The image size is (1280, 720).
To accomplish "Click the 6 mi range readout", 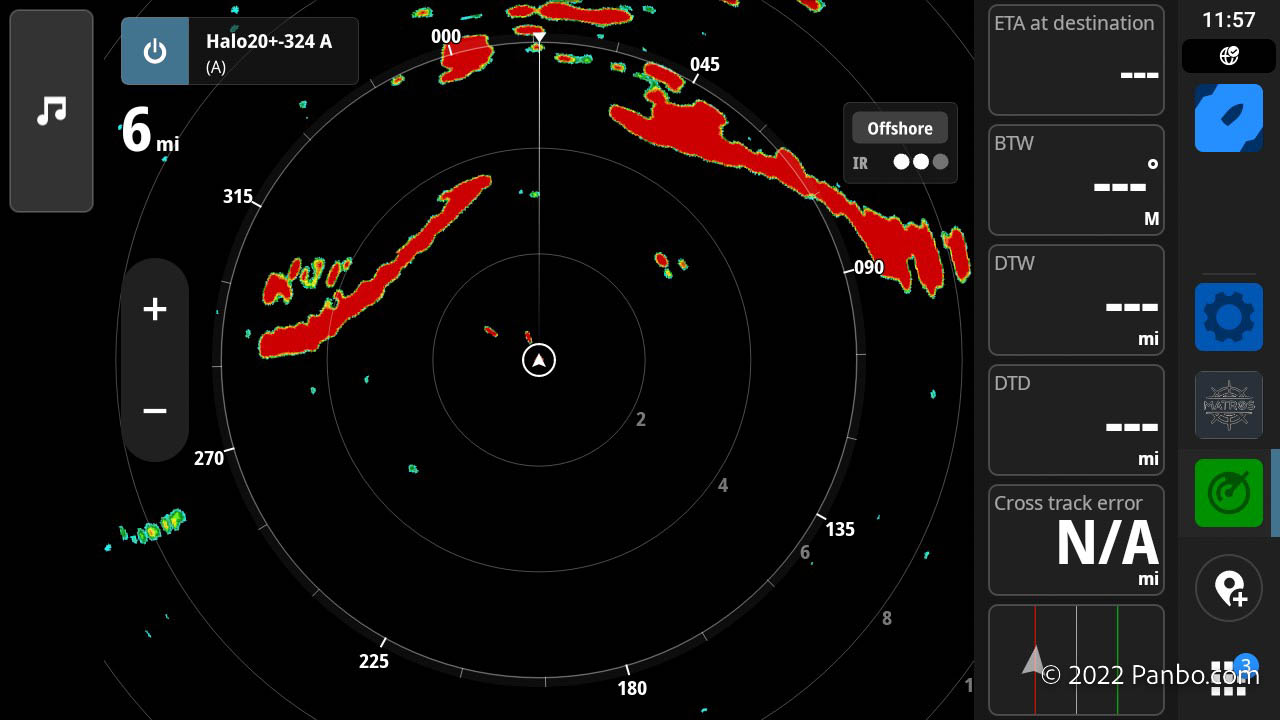I will (150, 131).
